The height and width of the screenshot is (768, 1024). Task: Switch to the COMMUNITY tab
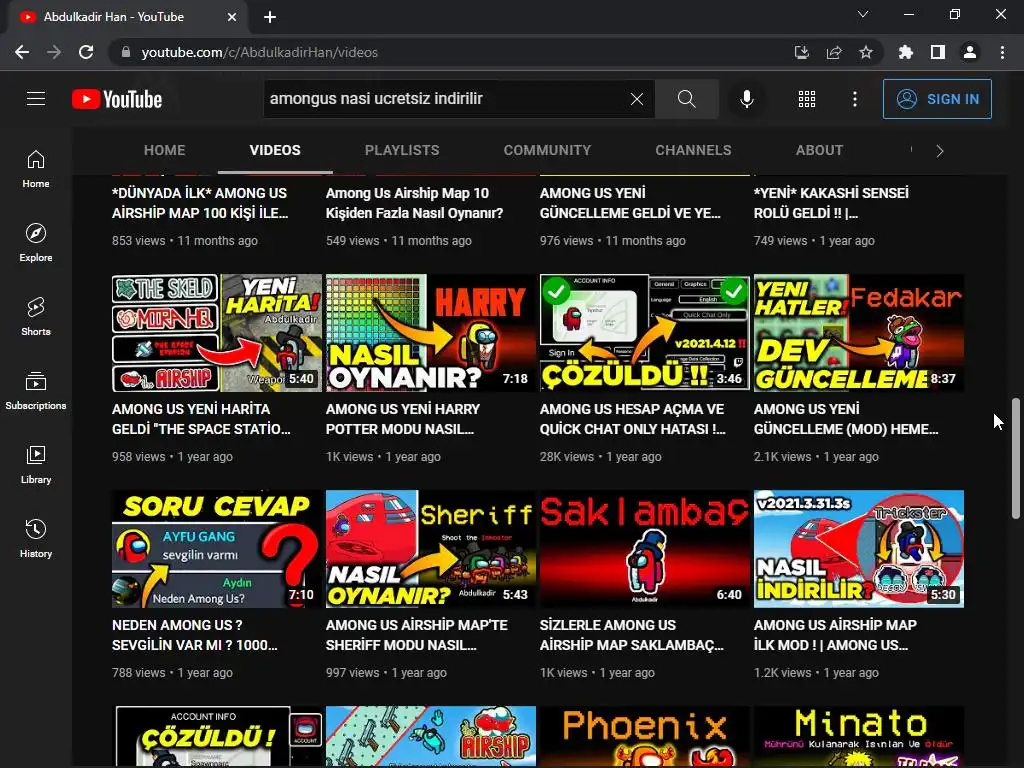(547, 150)
